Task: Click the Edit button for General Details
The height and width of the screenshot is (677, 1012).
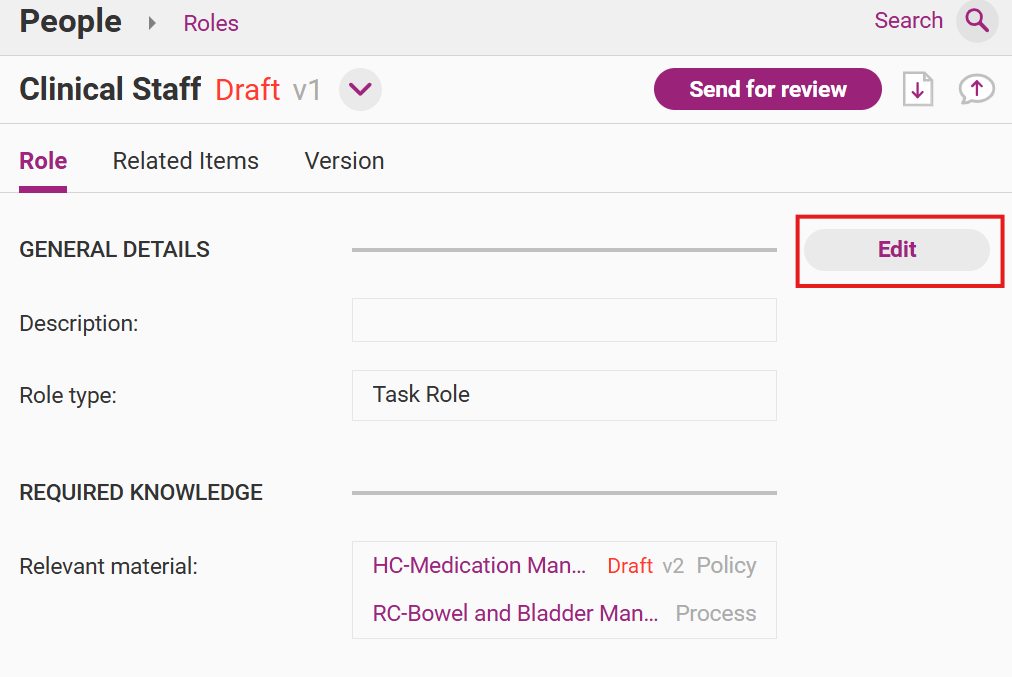Action: tap(896, 250)
